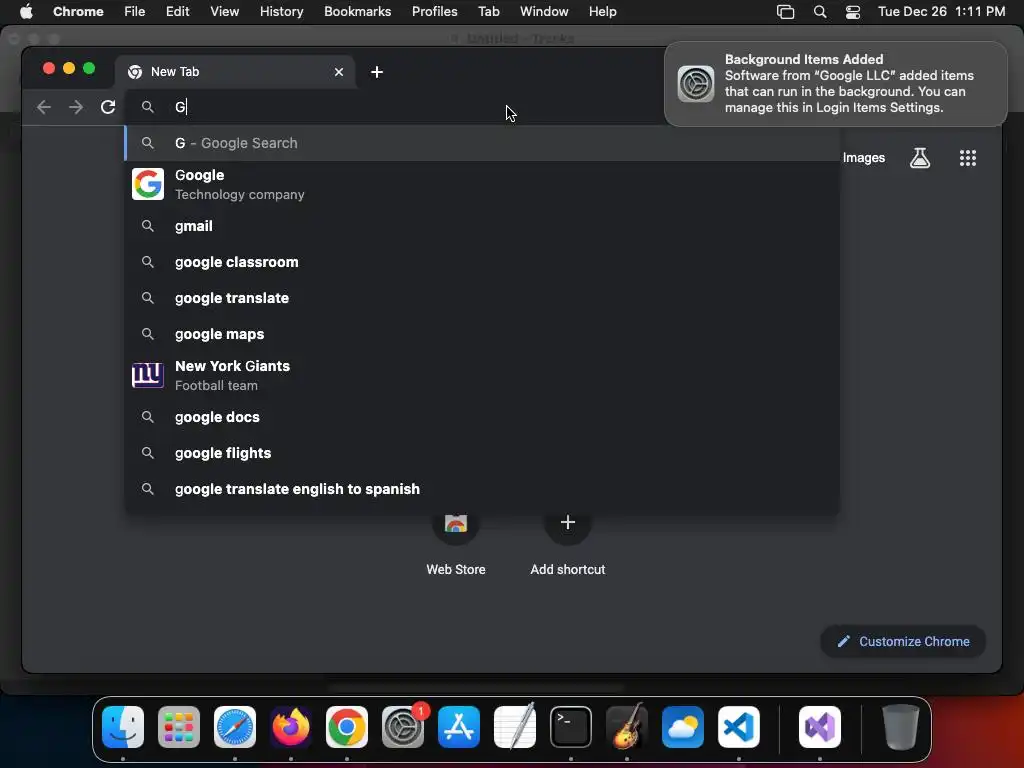Click the forward navigation arrow
The width and height of the screenshot is (1024, 768).
(76, 107)
